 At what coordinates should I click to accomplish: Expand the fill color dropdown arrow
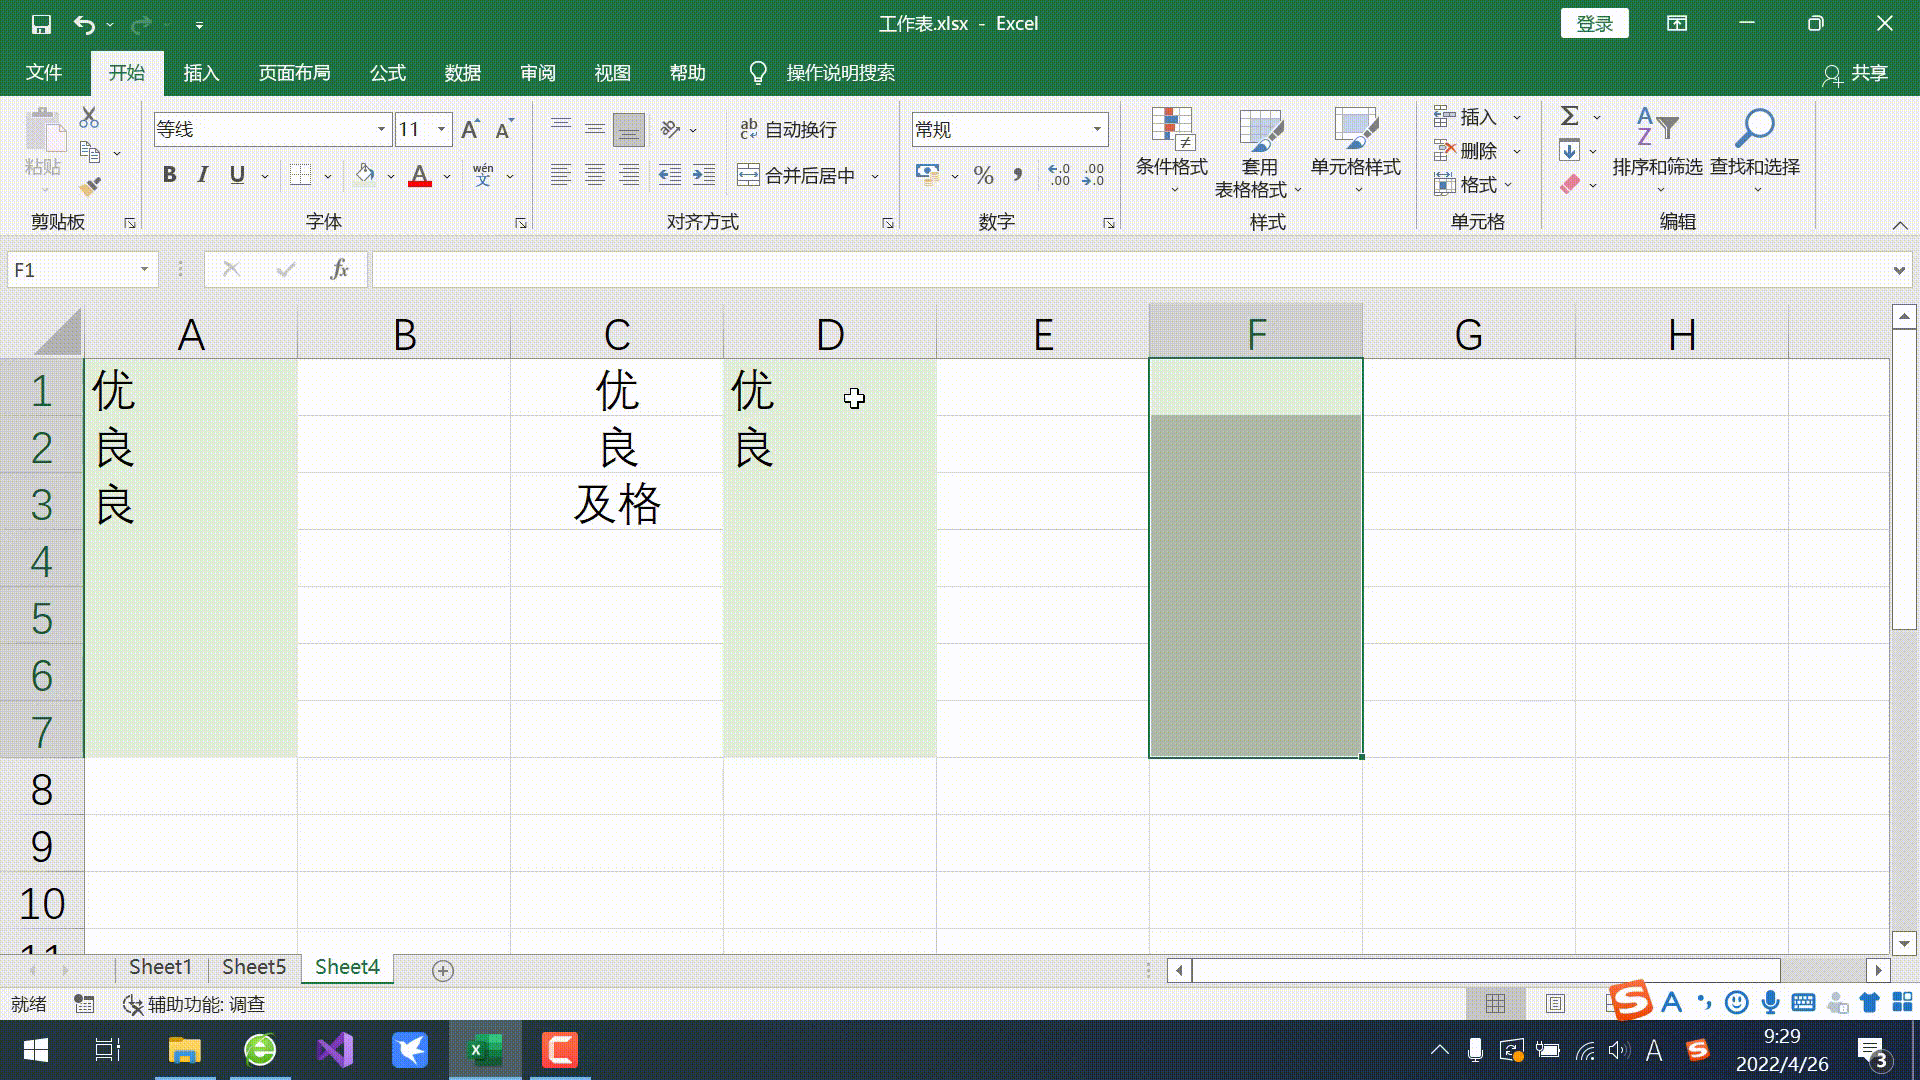[x=389, y=175]
